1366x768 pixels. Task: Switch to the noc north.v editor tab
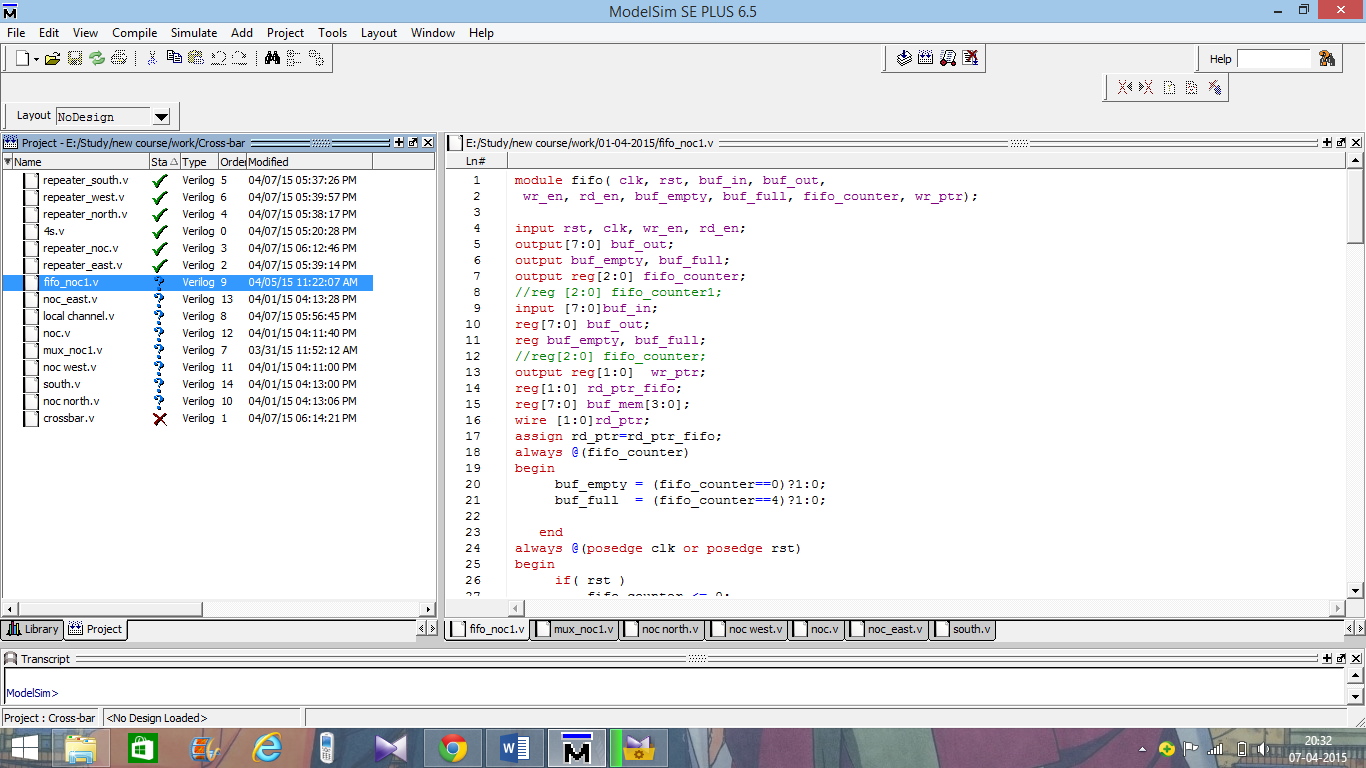[661, 629]
